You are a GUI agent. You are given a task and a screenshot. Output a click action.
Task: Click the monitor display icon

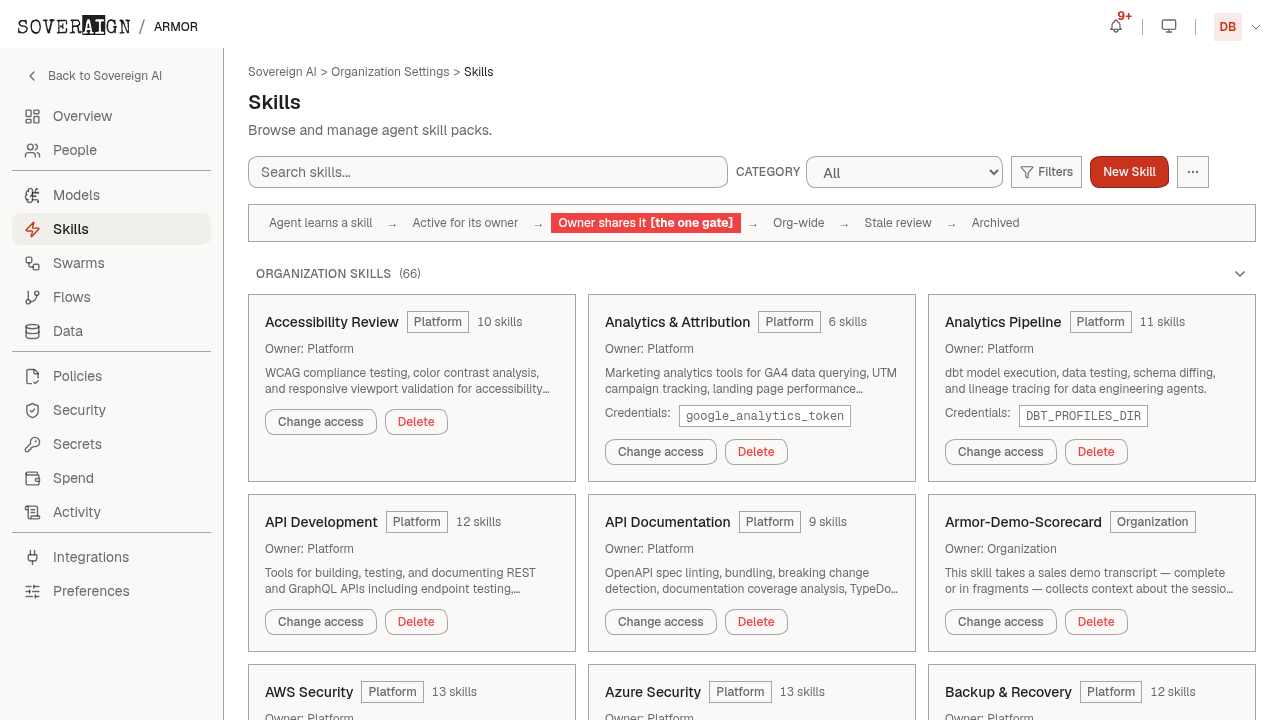[1169, 26]
